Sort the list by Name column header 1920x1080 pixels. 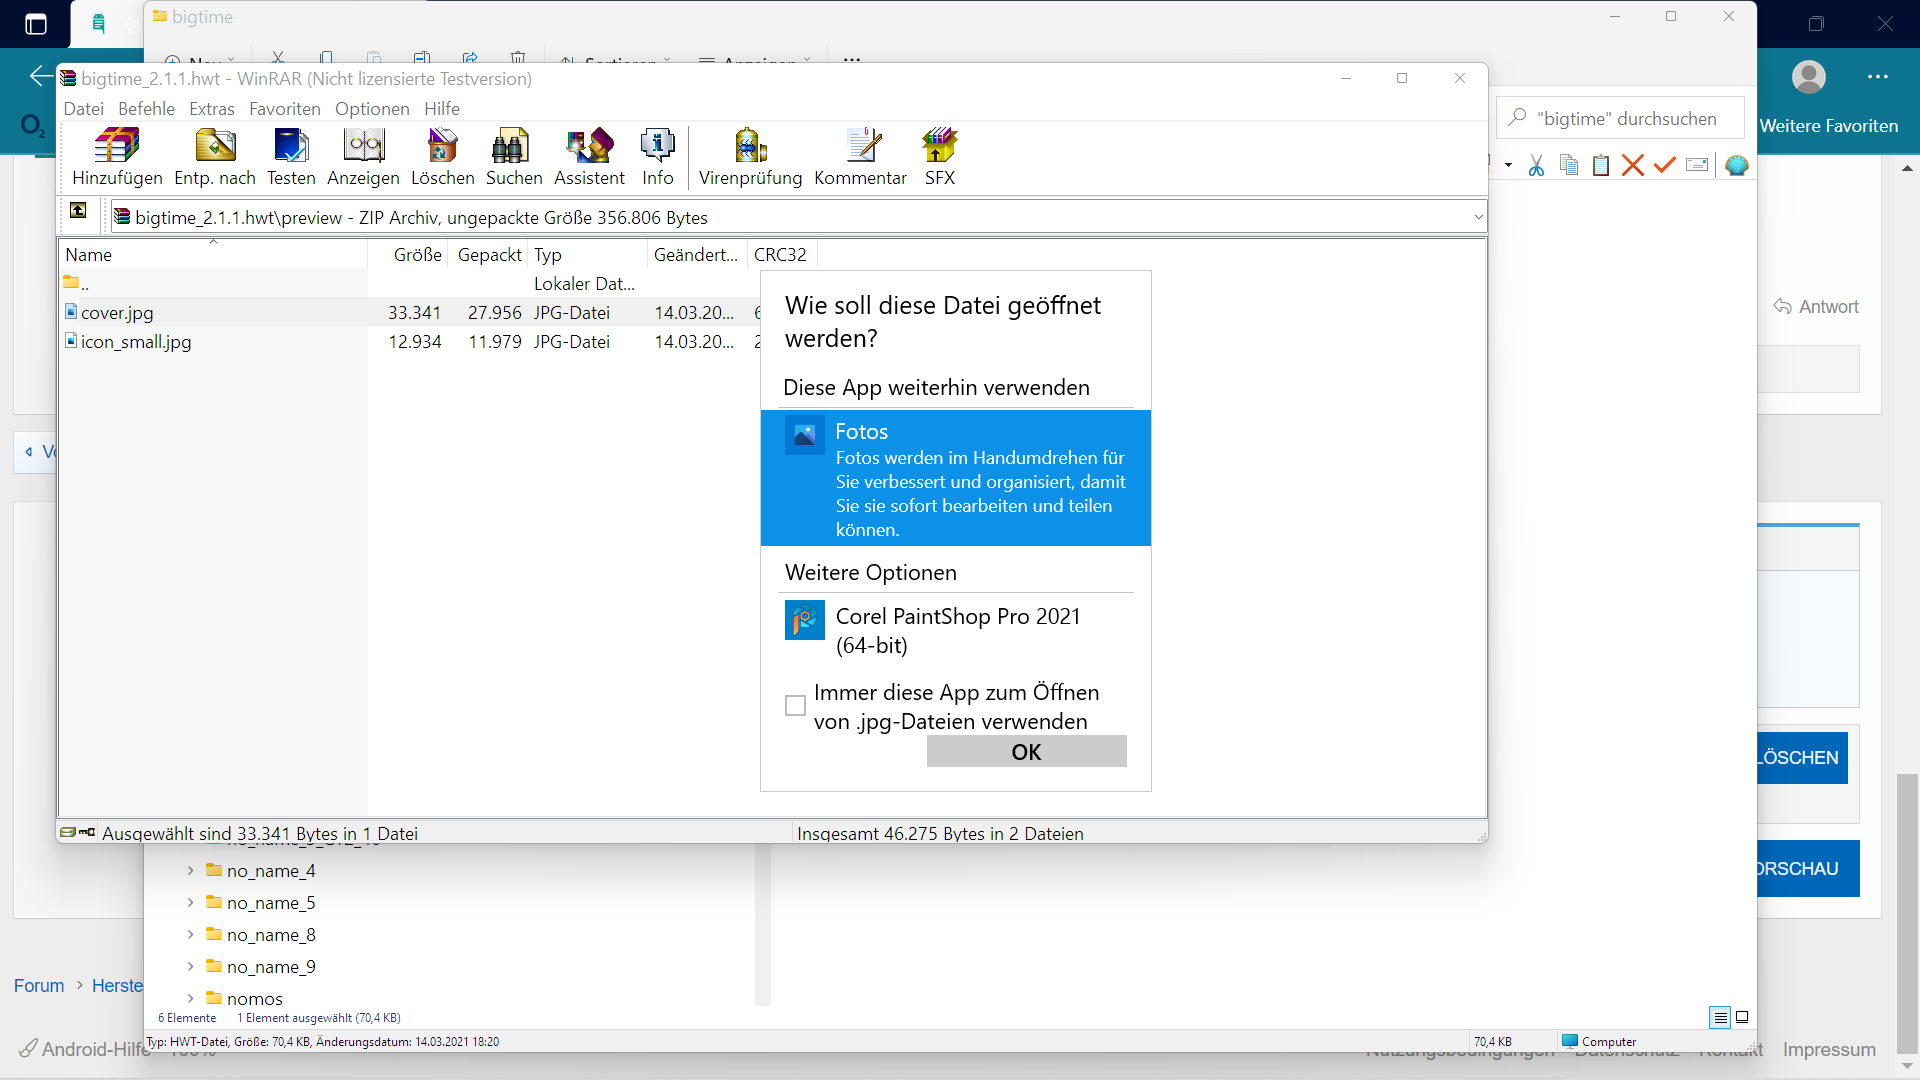coord(212,255)
